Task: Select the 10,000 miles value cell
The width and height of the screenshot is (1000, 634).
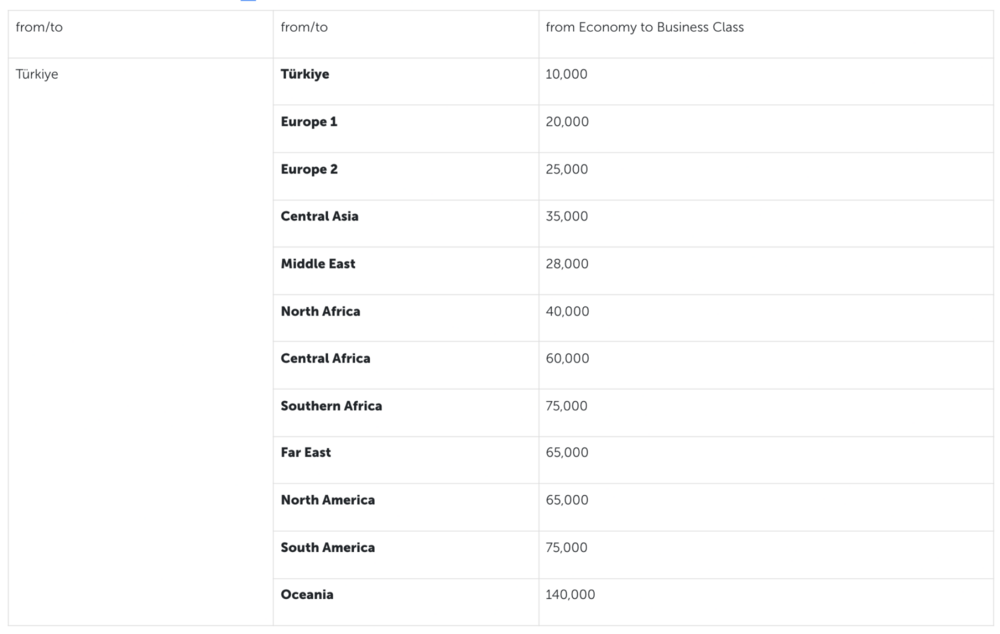Action: 567,75
